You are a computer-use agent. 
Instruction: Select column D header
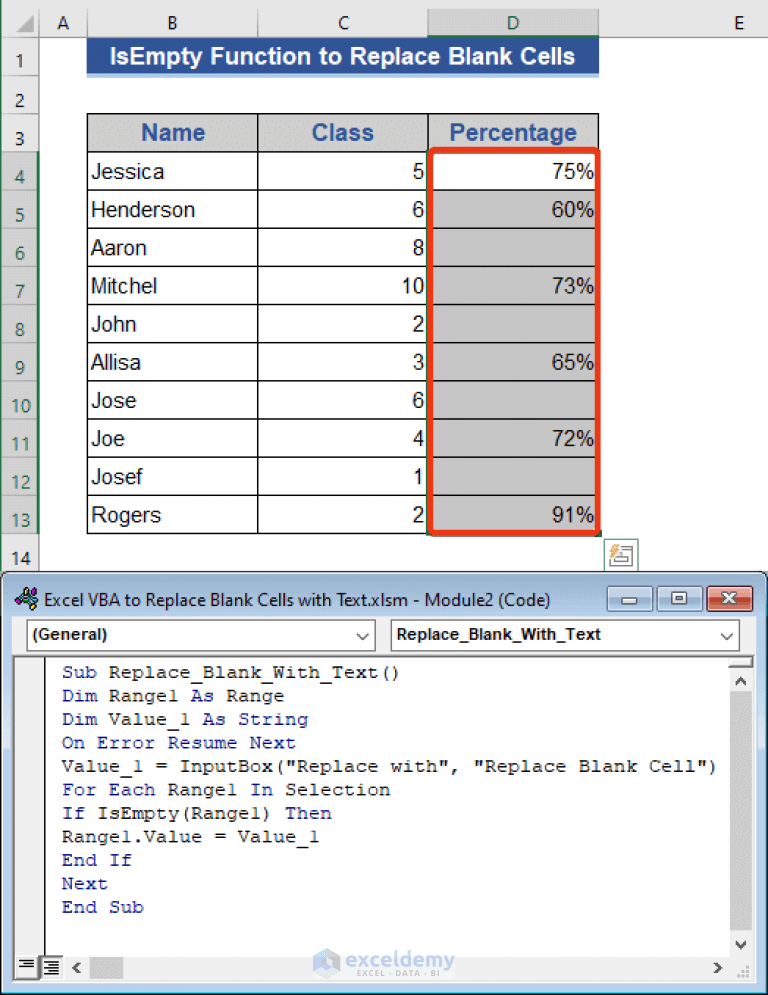[x=513, y=23]
